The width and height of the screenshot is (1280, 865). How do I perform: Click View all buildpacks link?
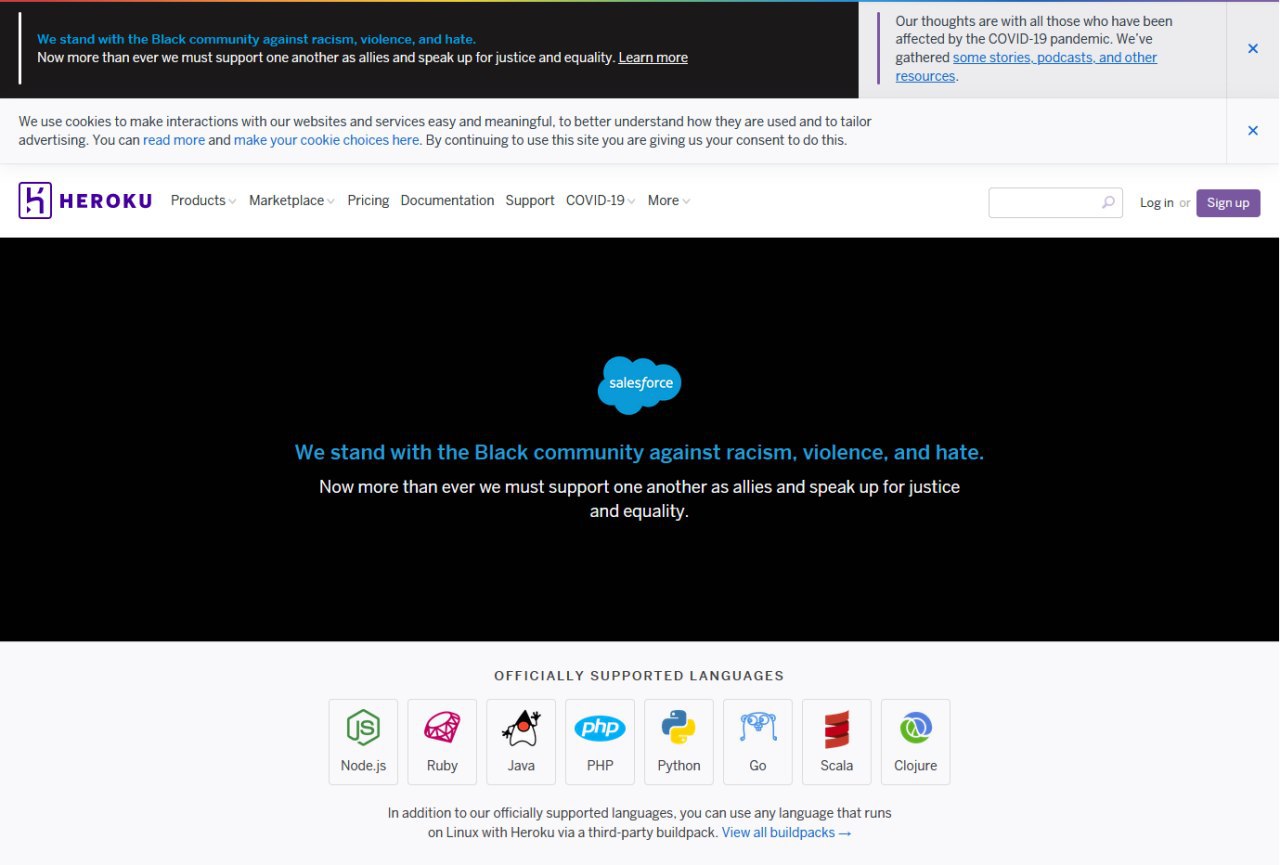click(787, 832)
